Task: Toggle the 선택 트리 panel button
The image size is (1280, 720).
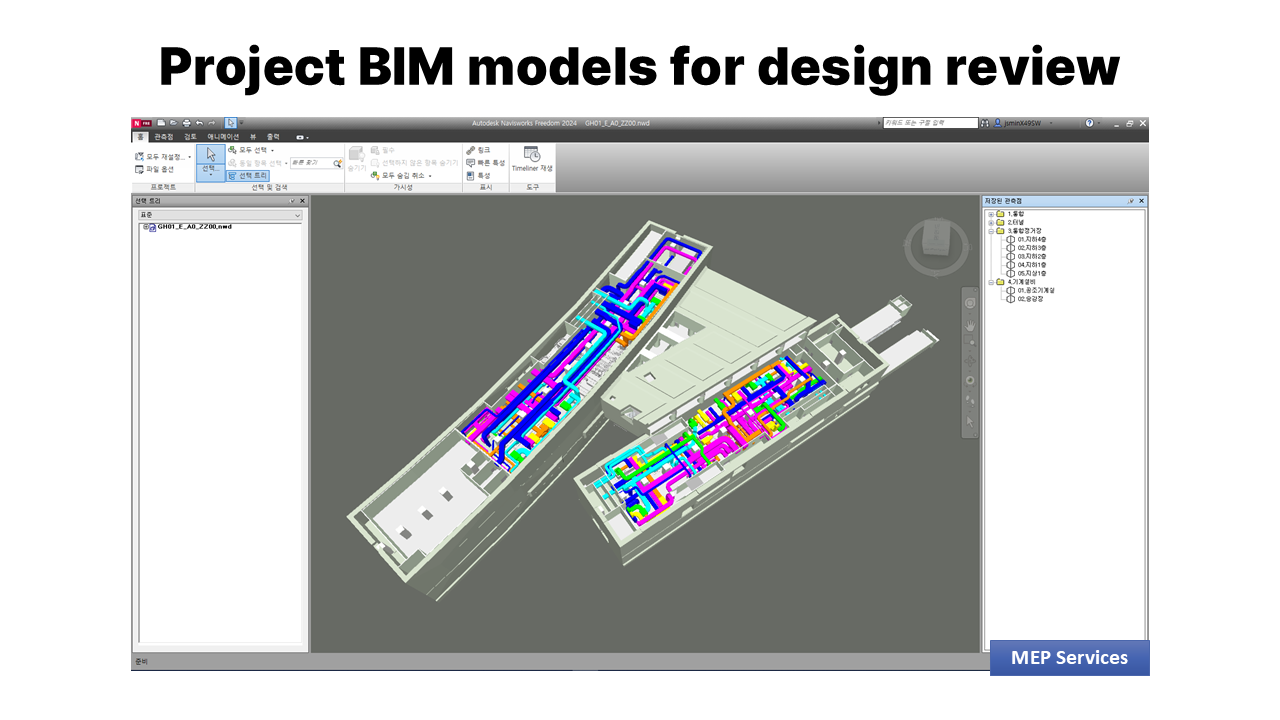Action: (x=247, y=175)
